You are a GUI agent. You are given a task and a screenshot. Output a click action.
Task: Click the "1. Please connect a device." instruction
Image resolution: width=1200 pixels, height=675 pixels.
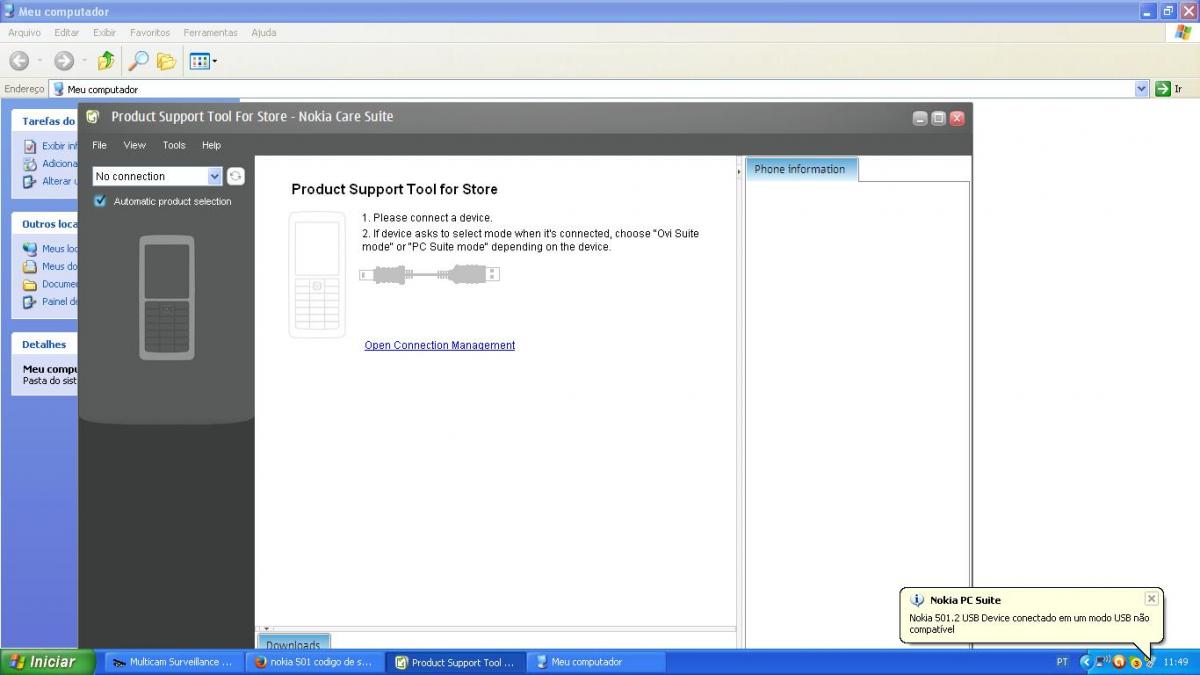coord(427,217)
